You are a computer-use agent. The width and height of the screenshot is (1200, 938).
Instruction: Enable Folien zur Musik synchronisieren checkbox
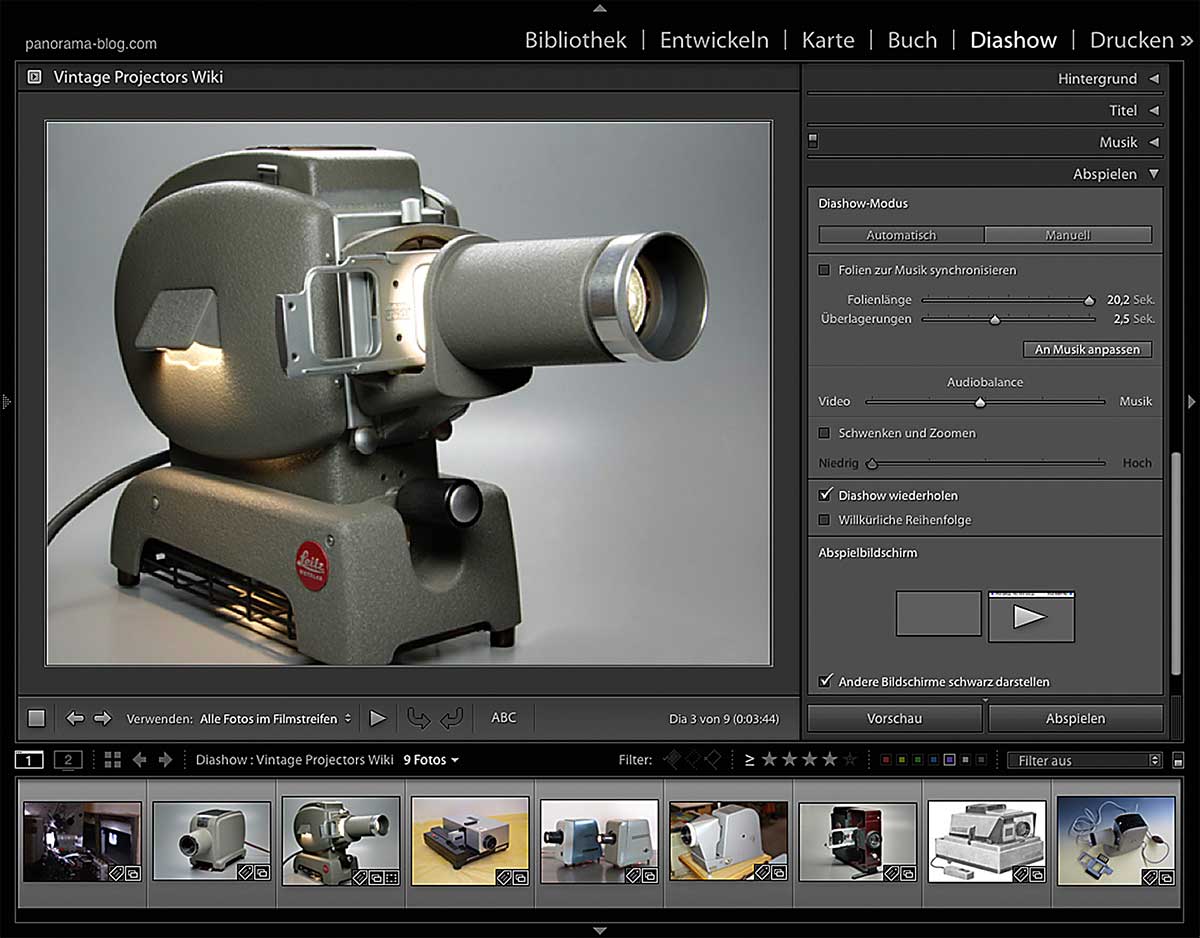824,270
